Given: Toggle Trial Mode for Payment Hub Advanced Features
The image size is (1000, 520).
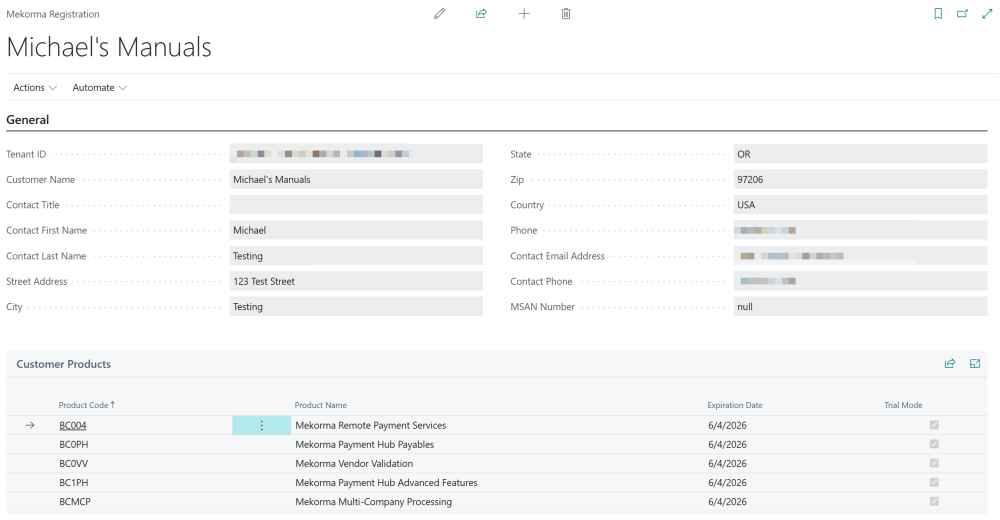Looking at the screenshot, I should (x=934, y=482).
